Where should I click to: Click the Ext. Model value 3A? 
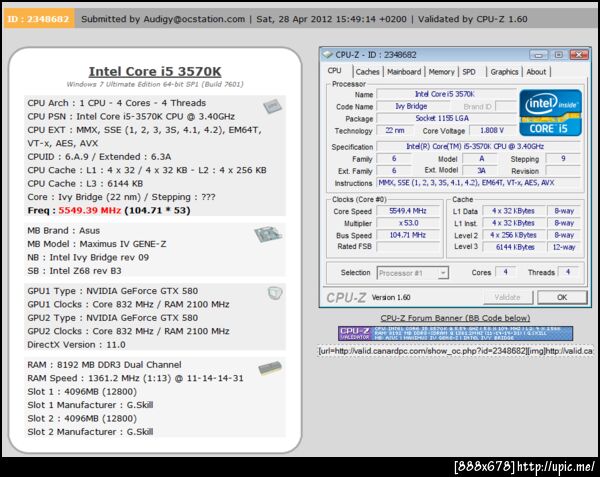click(480, 171)
